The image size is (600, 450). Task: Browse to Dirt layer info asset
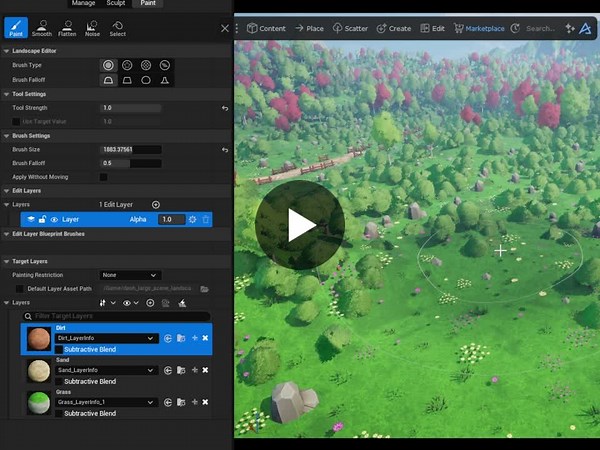181,338
